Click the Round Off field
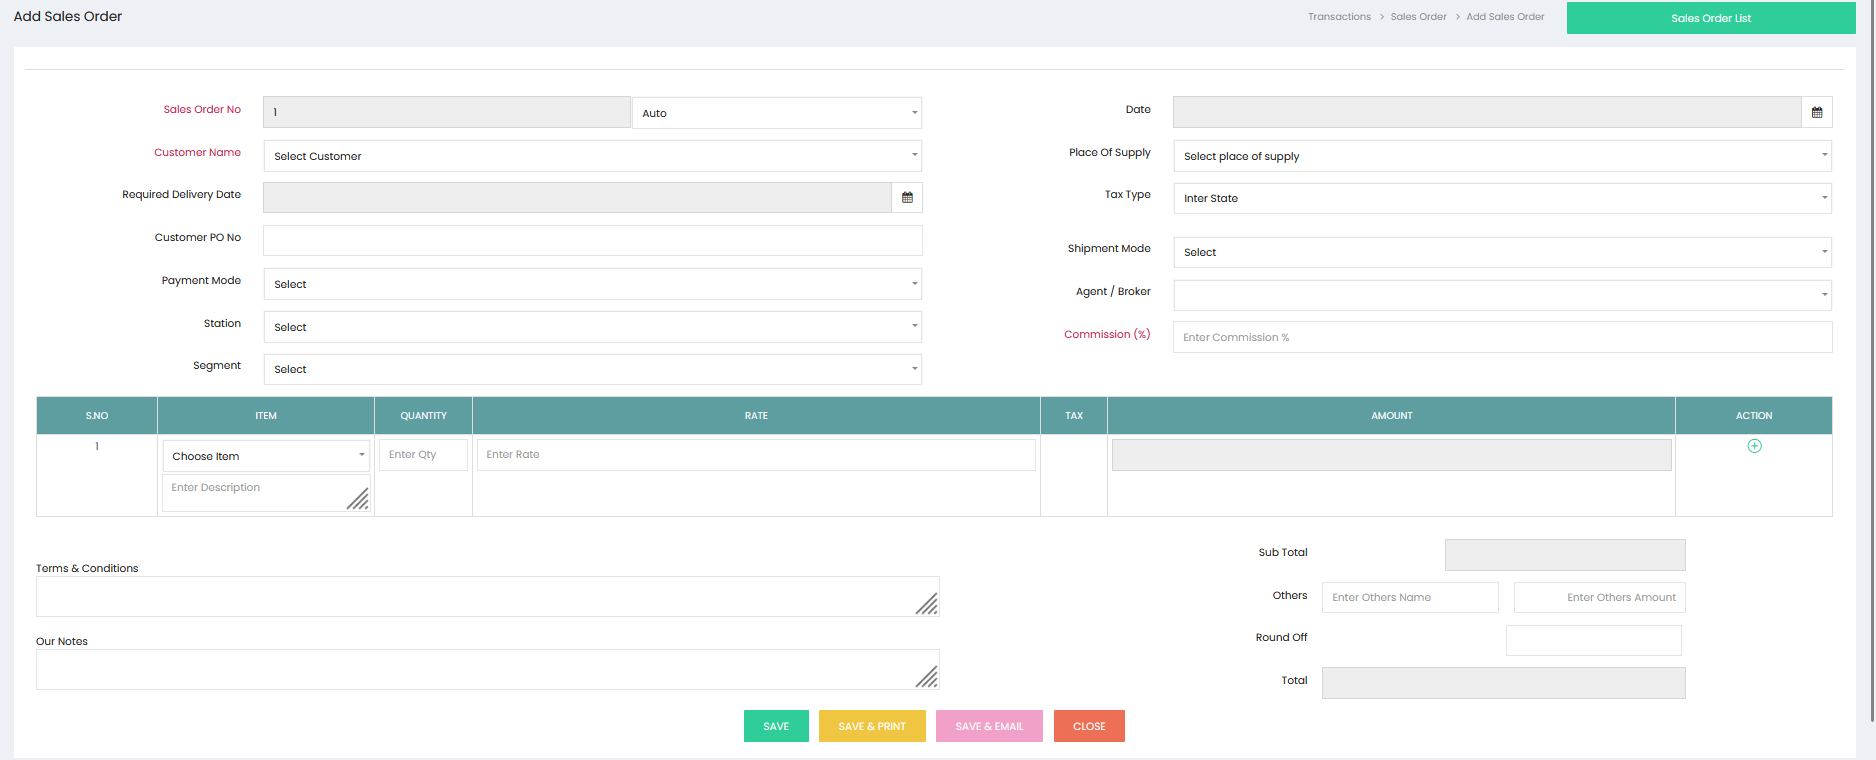Image resolution: width=1876 pixels, height=760 pixels. (x=1594, y=640)
